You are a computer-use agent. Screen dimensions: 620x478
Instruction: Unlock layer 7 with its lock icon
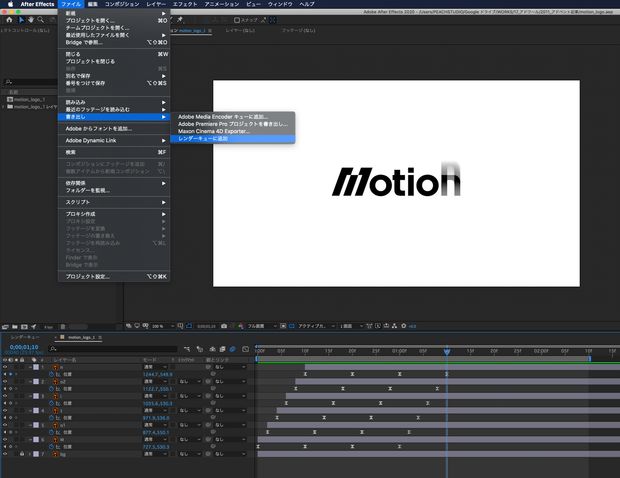[22, 454]
